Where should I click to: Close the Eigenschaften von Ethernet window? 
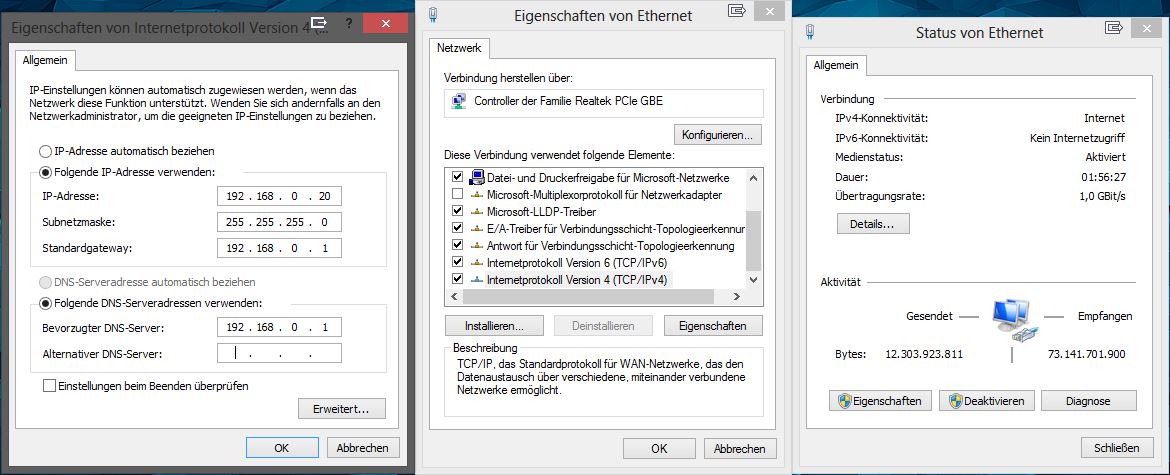769,10
